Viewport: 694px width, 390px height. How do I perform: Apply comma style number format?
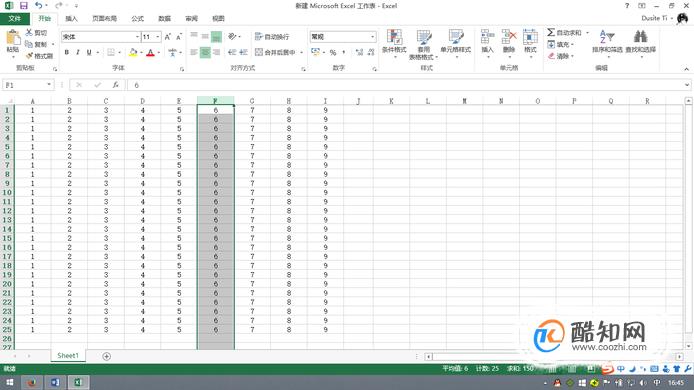(x=343, y=52)
